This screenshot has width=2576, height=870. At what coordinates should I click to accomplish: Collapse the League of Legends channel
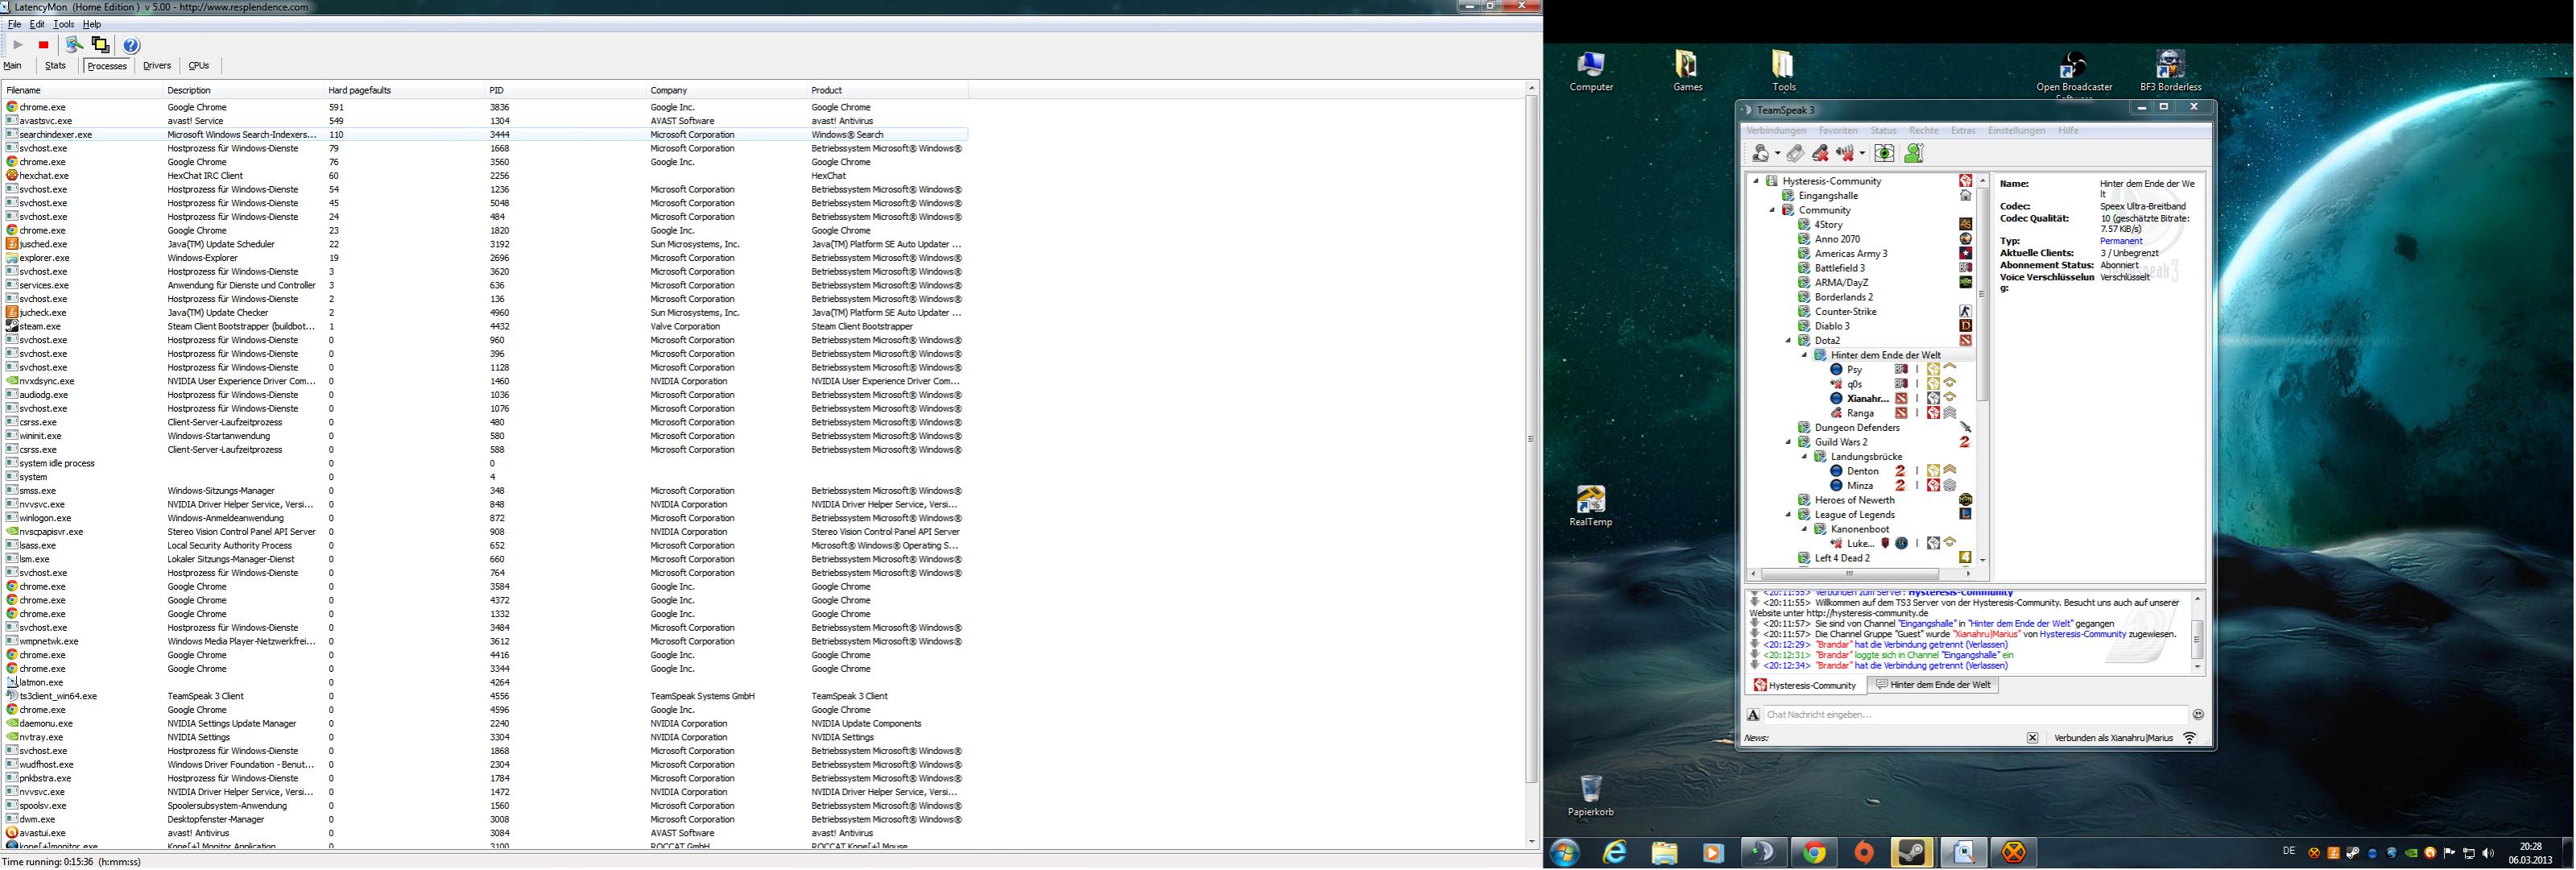click(x=1788, y=515)
